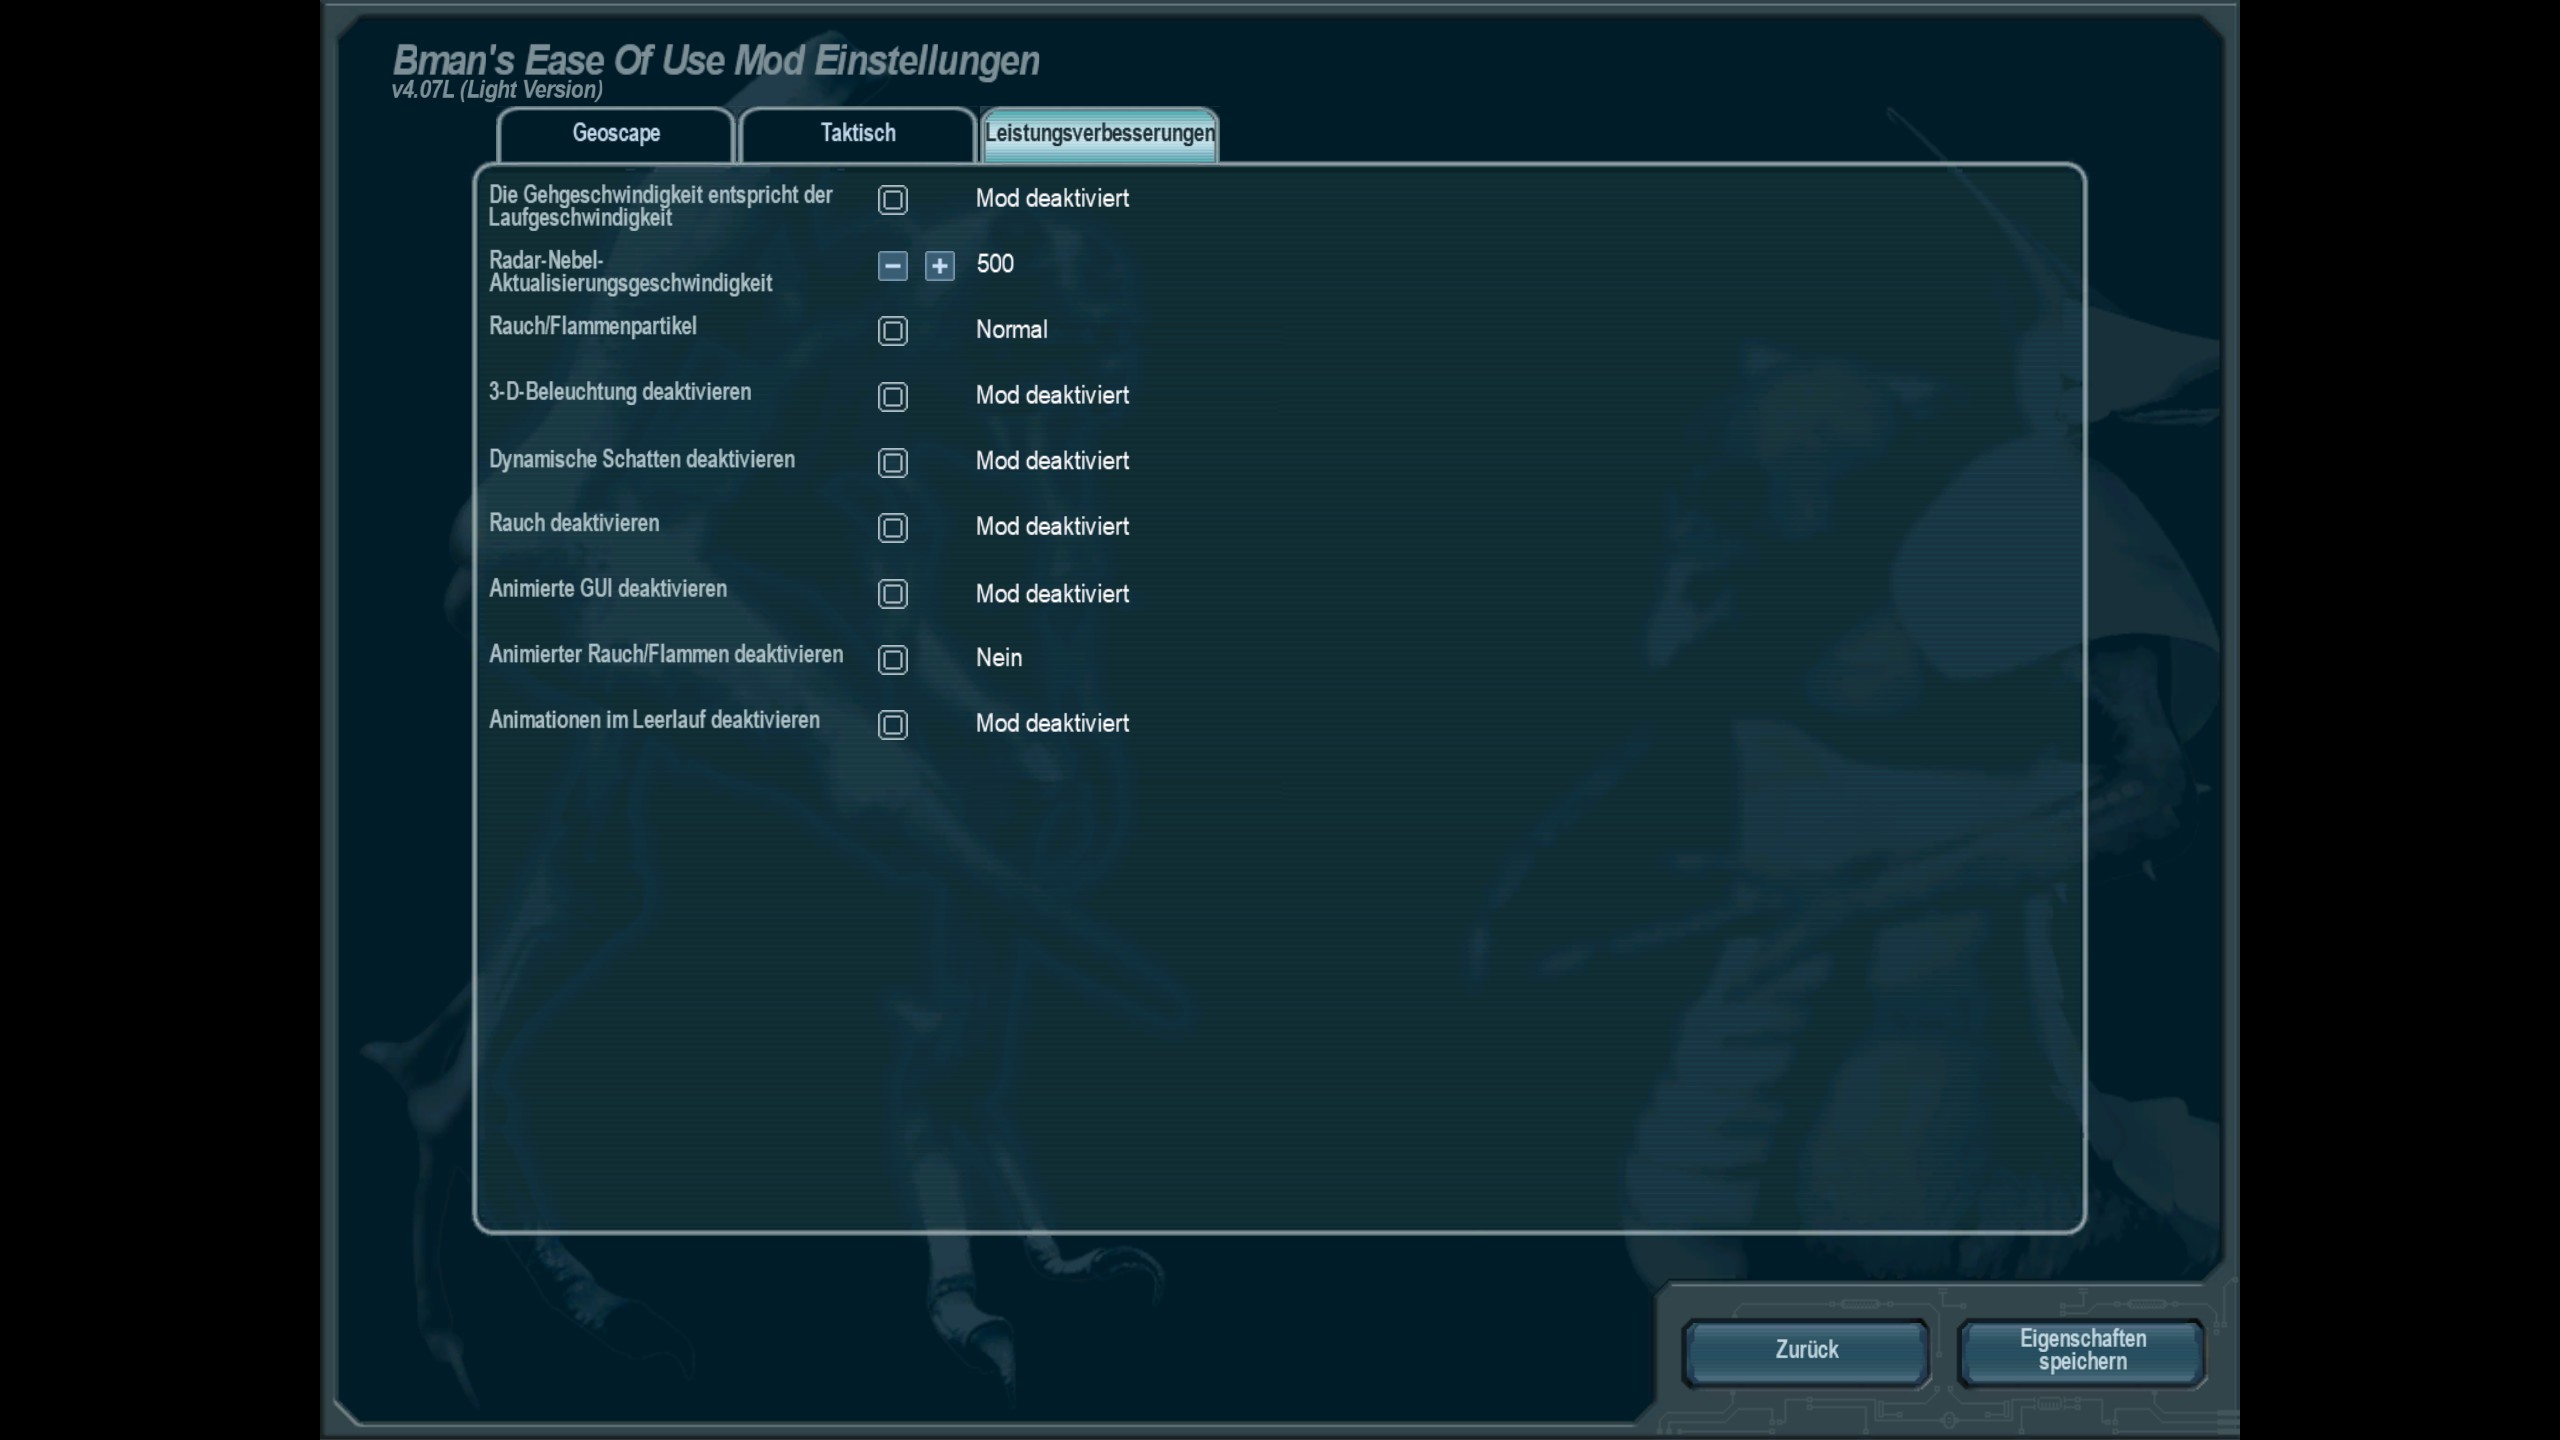
Task: Increase Radar-Nebel update speed with plus
Action: point(939,266)
